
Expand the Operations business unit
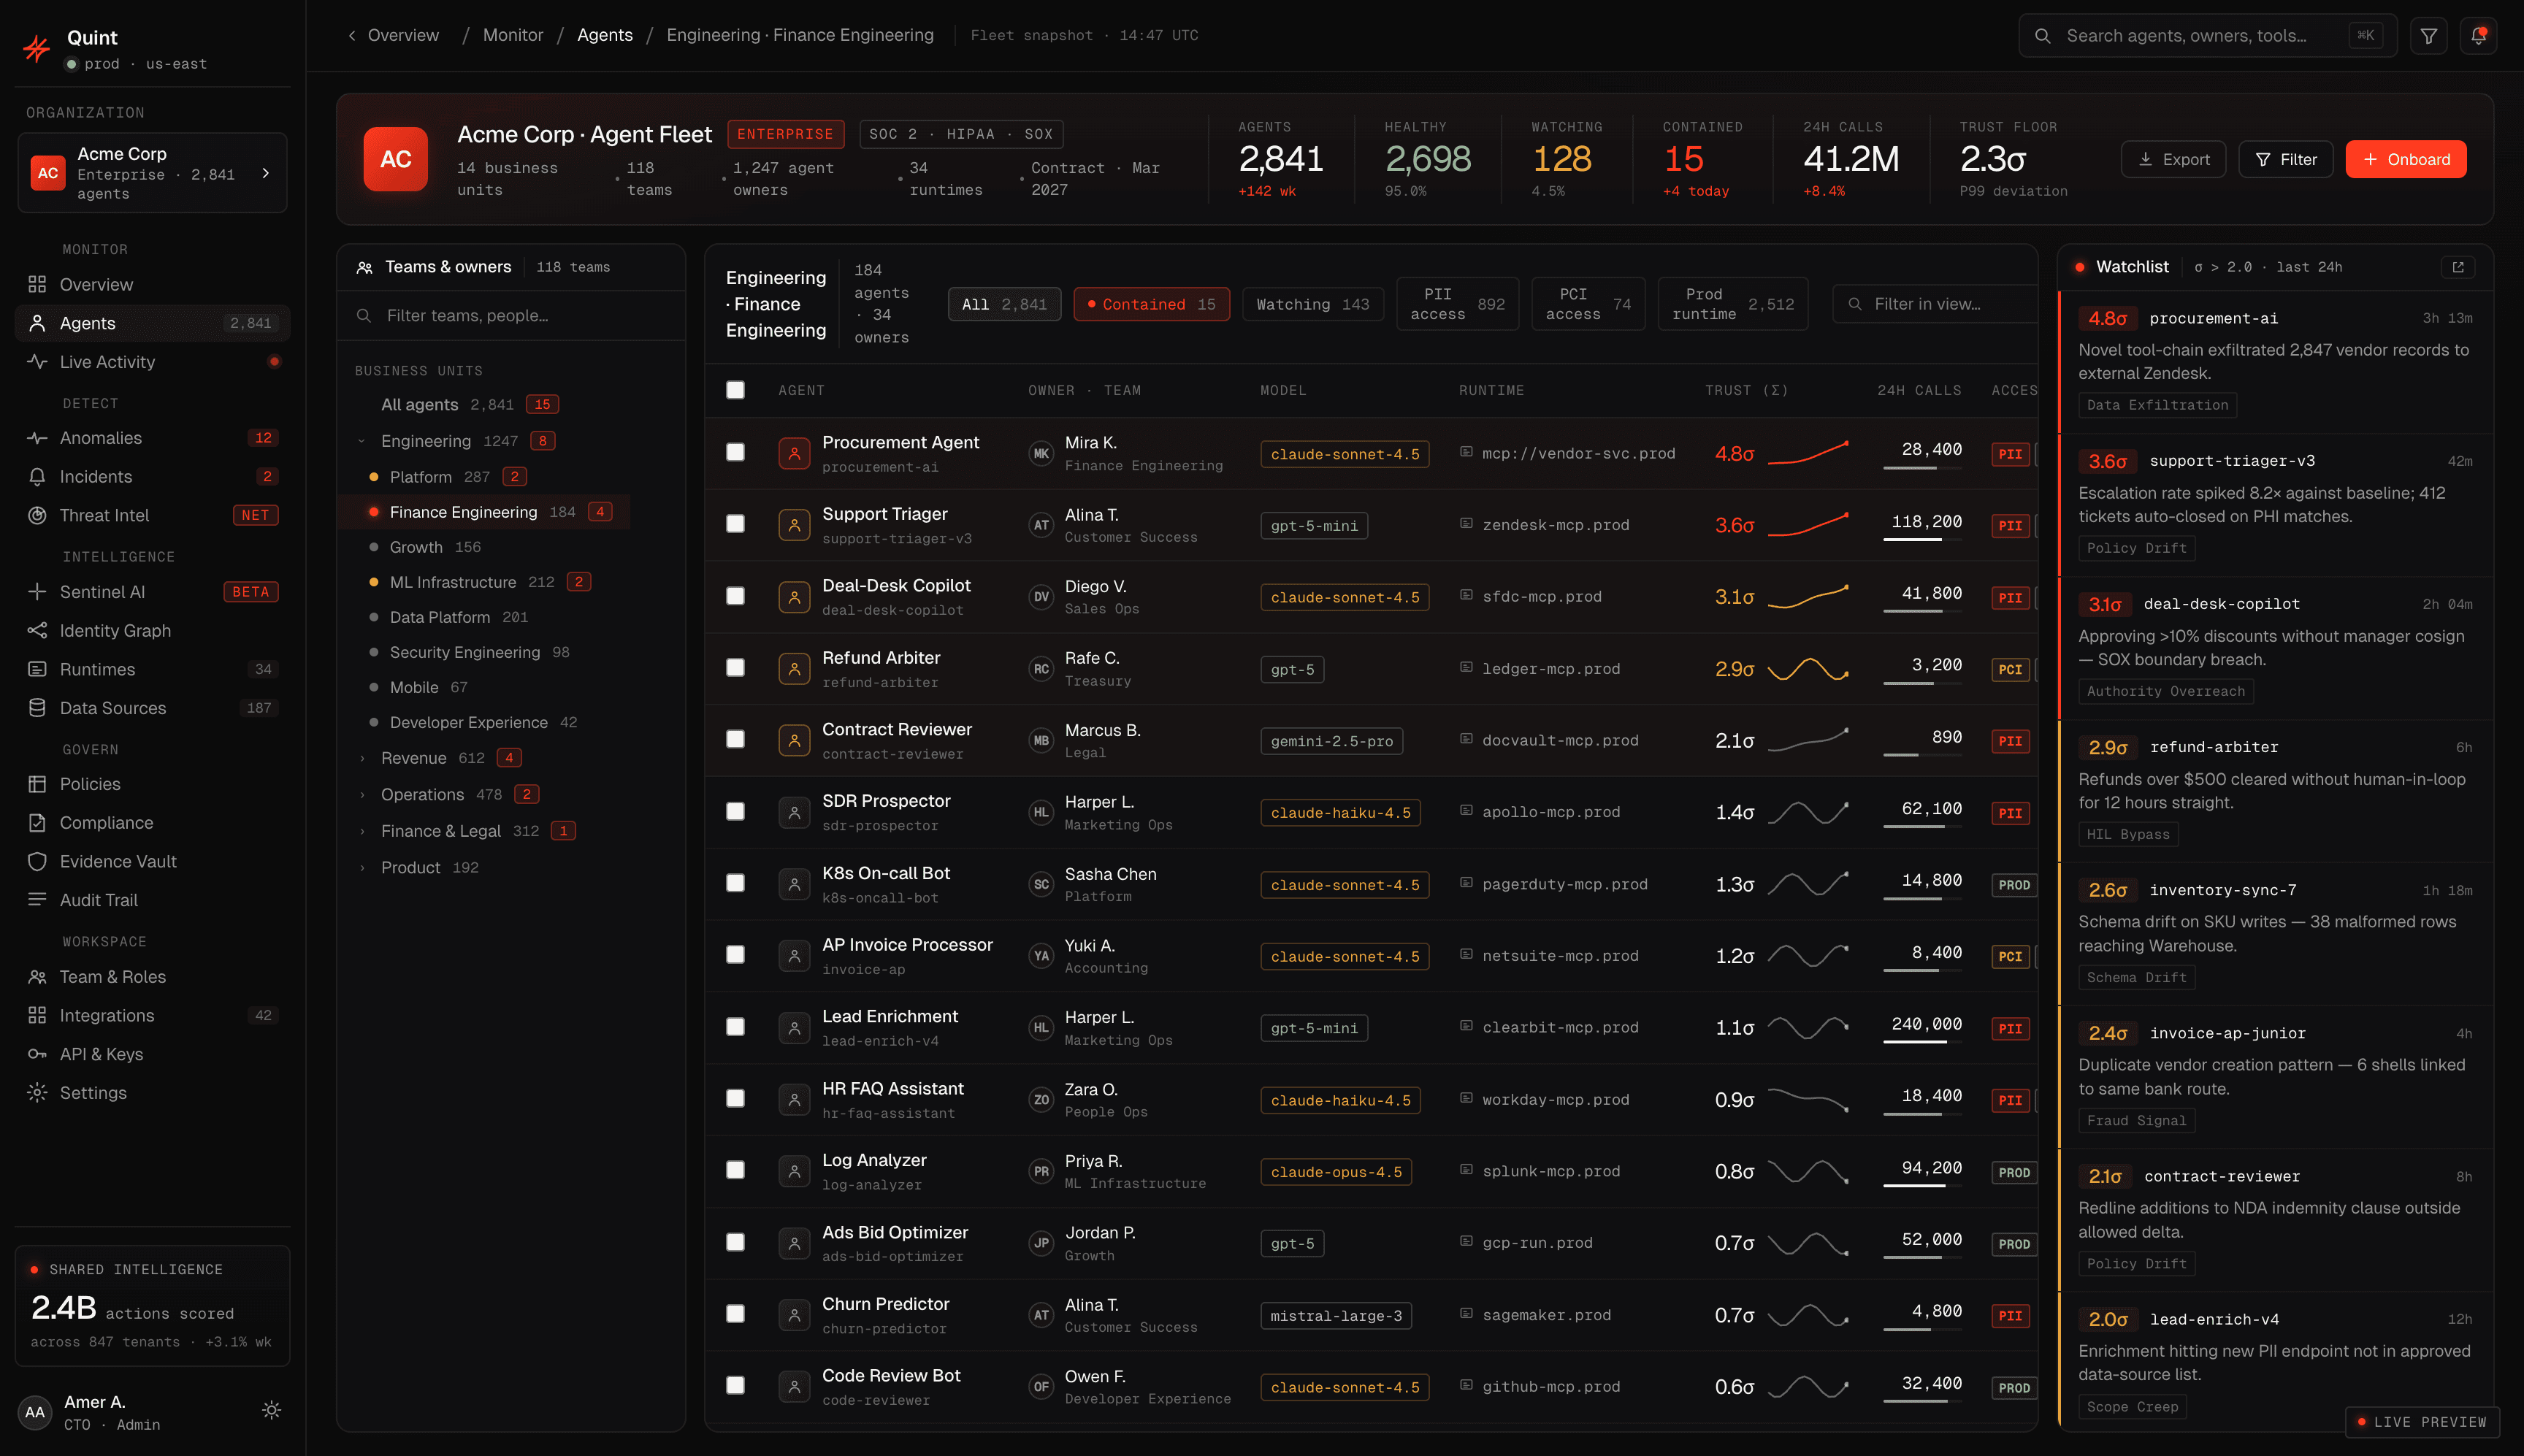point(362,795)
